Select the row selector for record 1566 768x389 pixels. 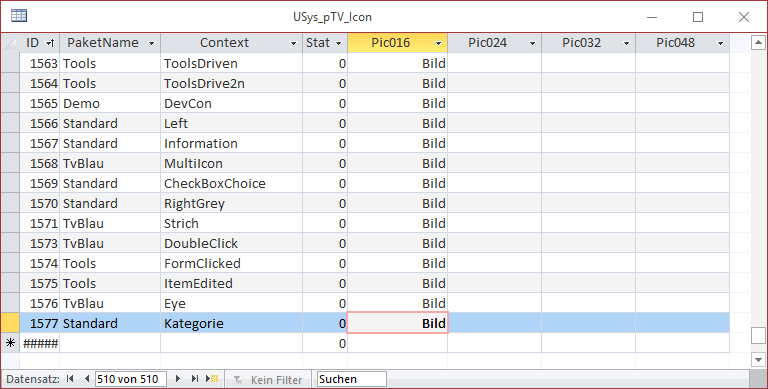(x=10, y=123)
